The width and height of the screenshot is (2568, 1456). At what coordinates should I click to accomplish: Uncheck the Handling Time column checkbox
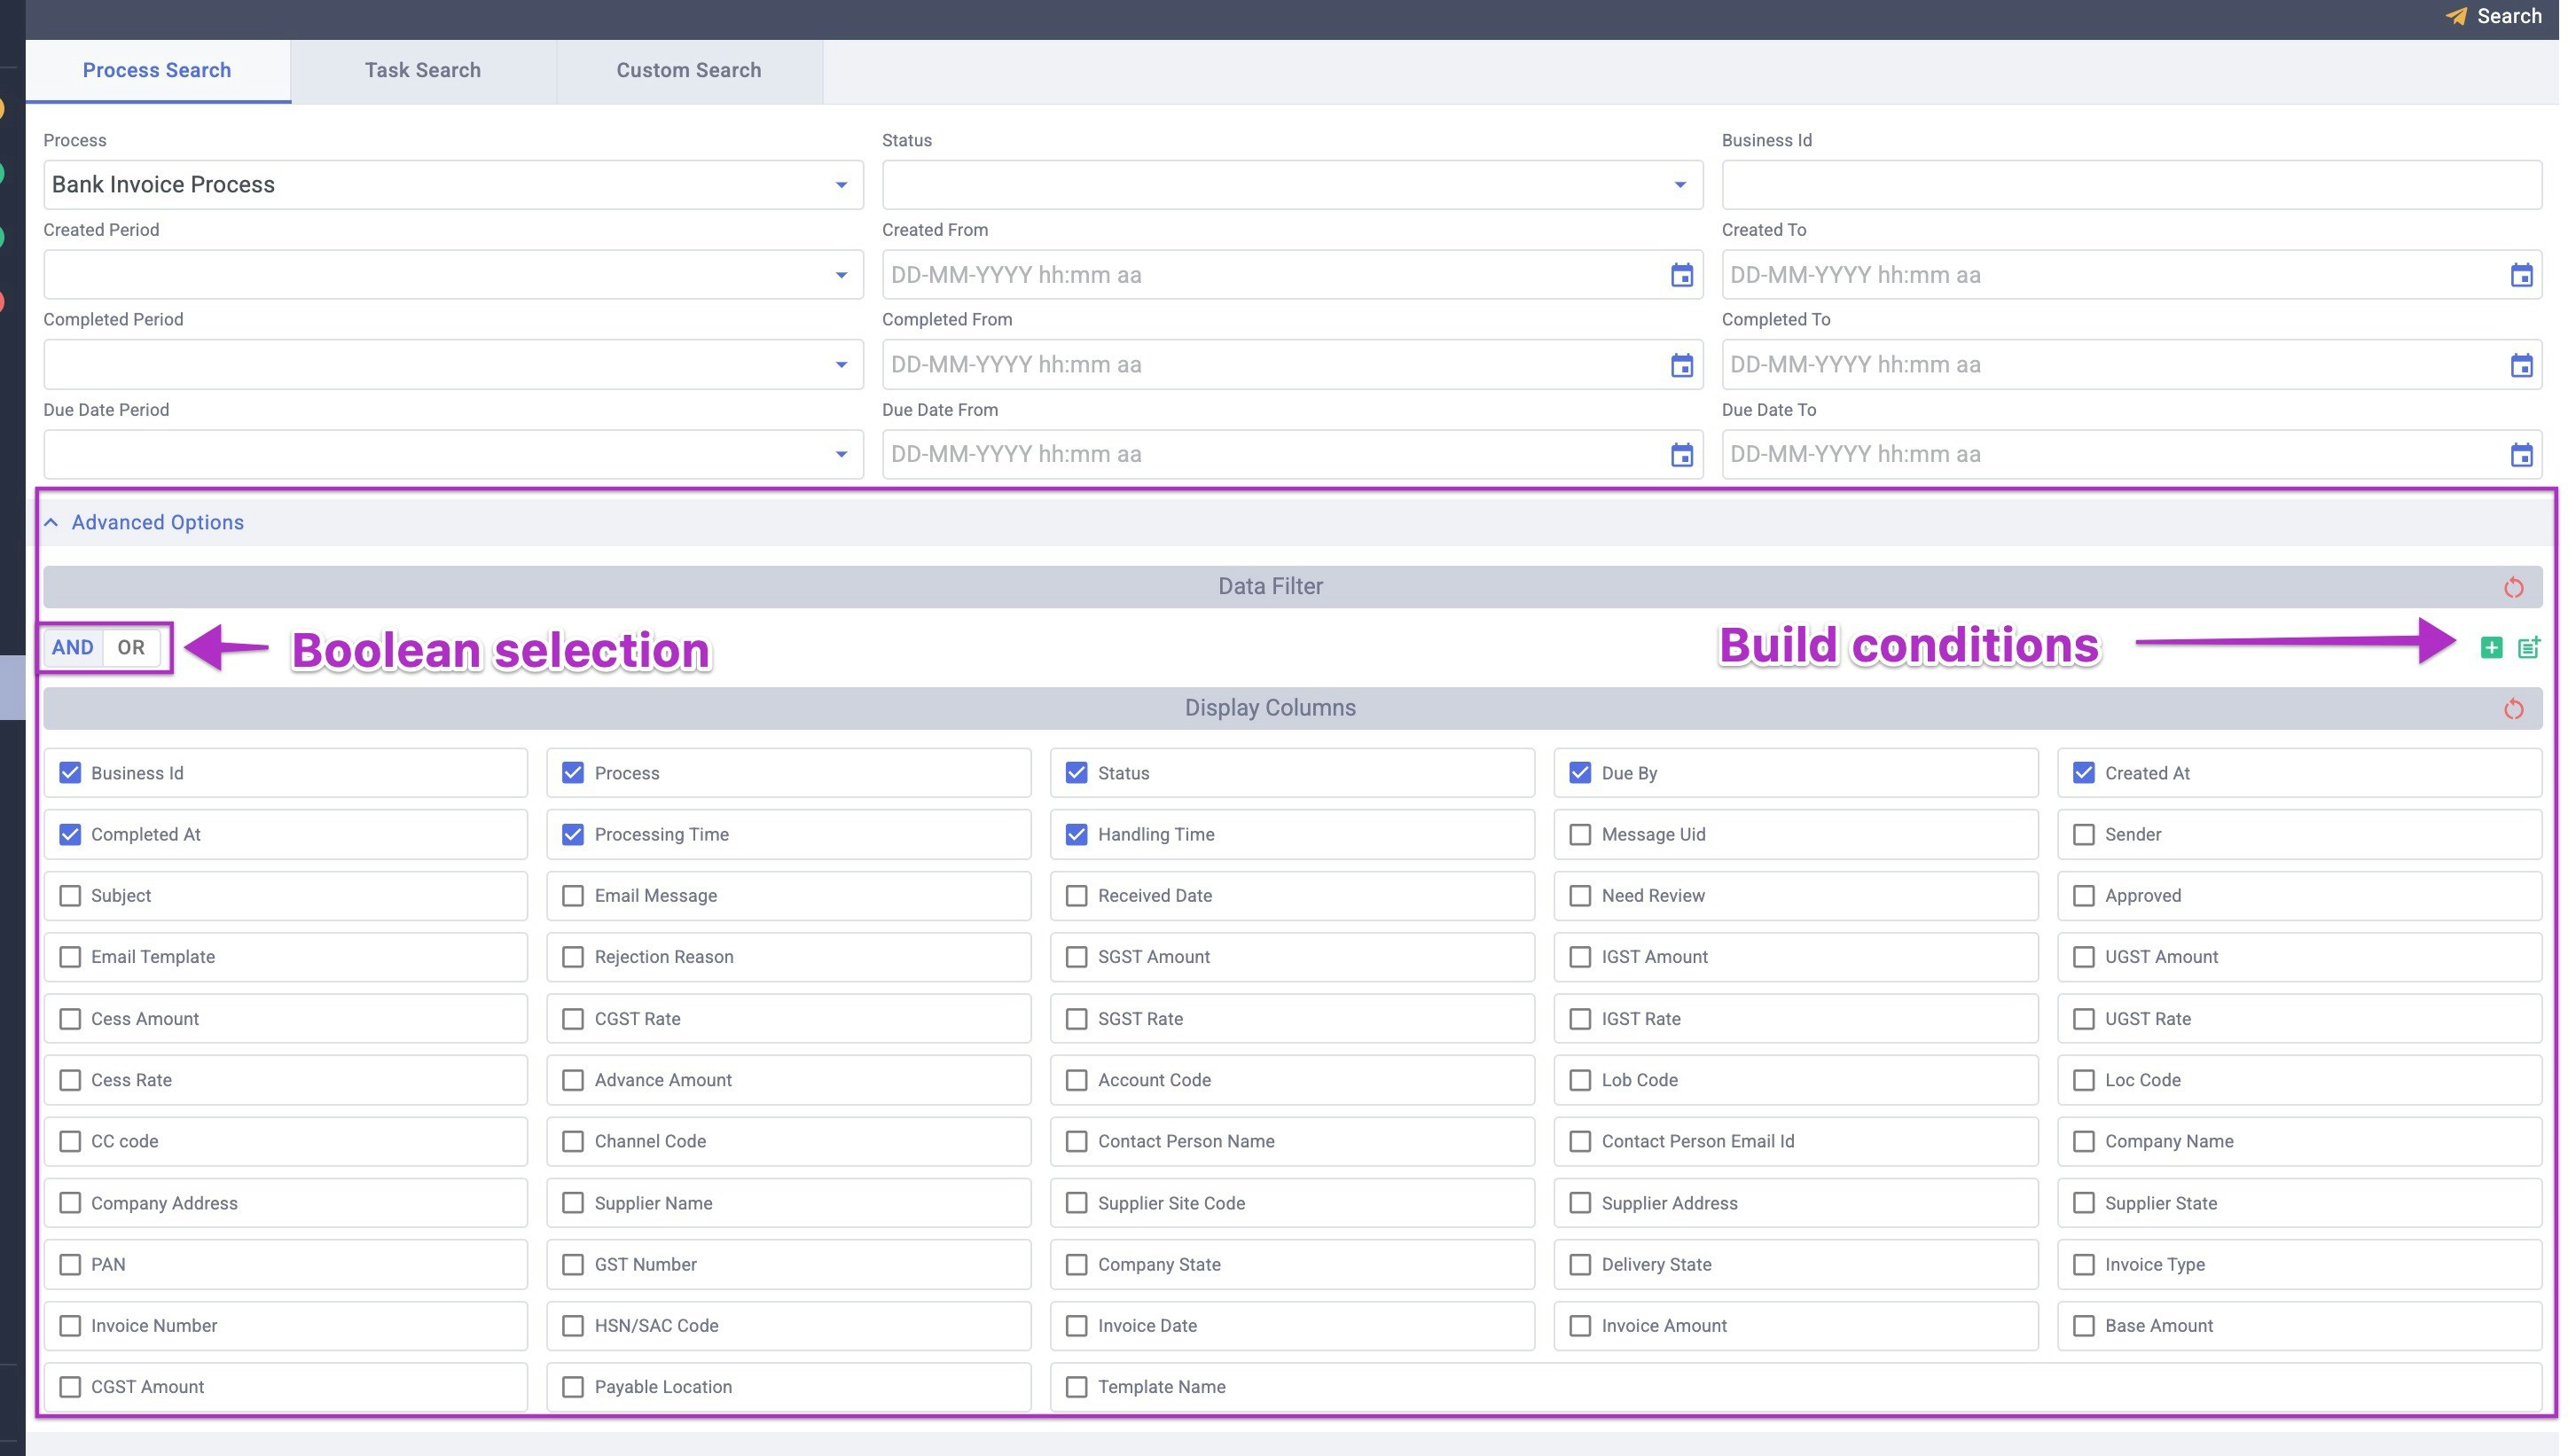coord(1076,834)
